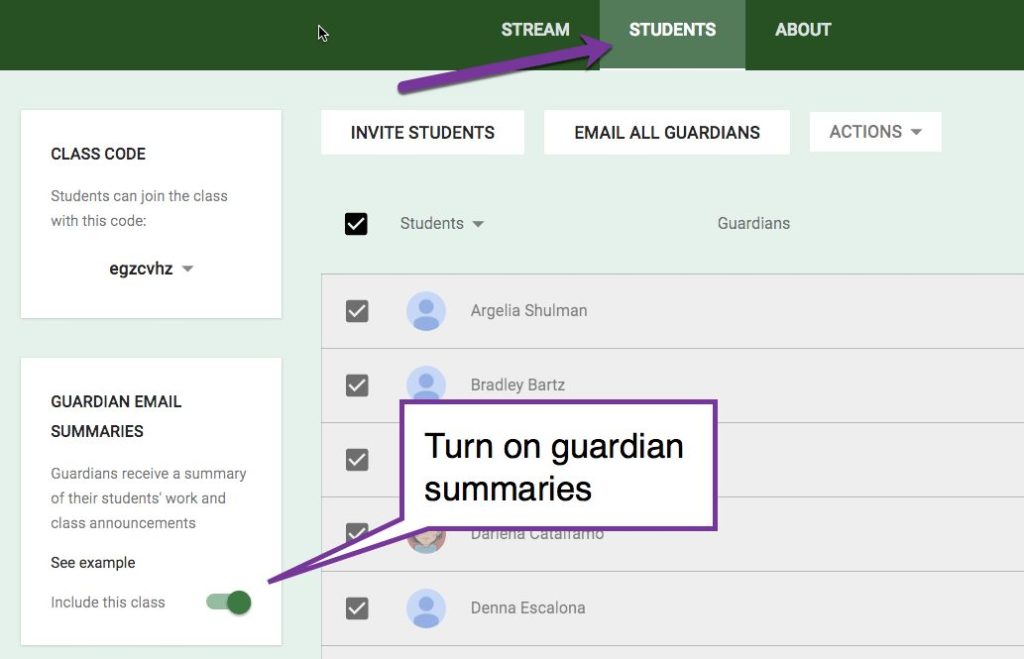Screen dimensions: 1024x659
Task: Open Argelia Shulman's profile photo
Action: tap(426, 311)
